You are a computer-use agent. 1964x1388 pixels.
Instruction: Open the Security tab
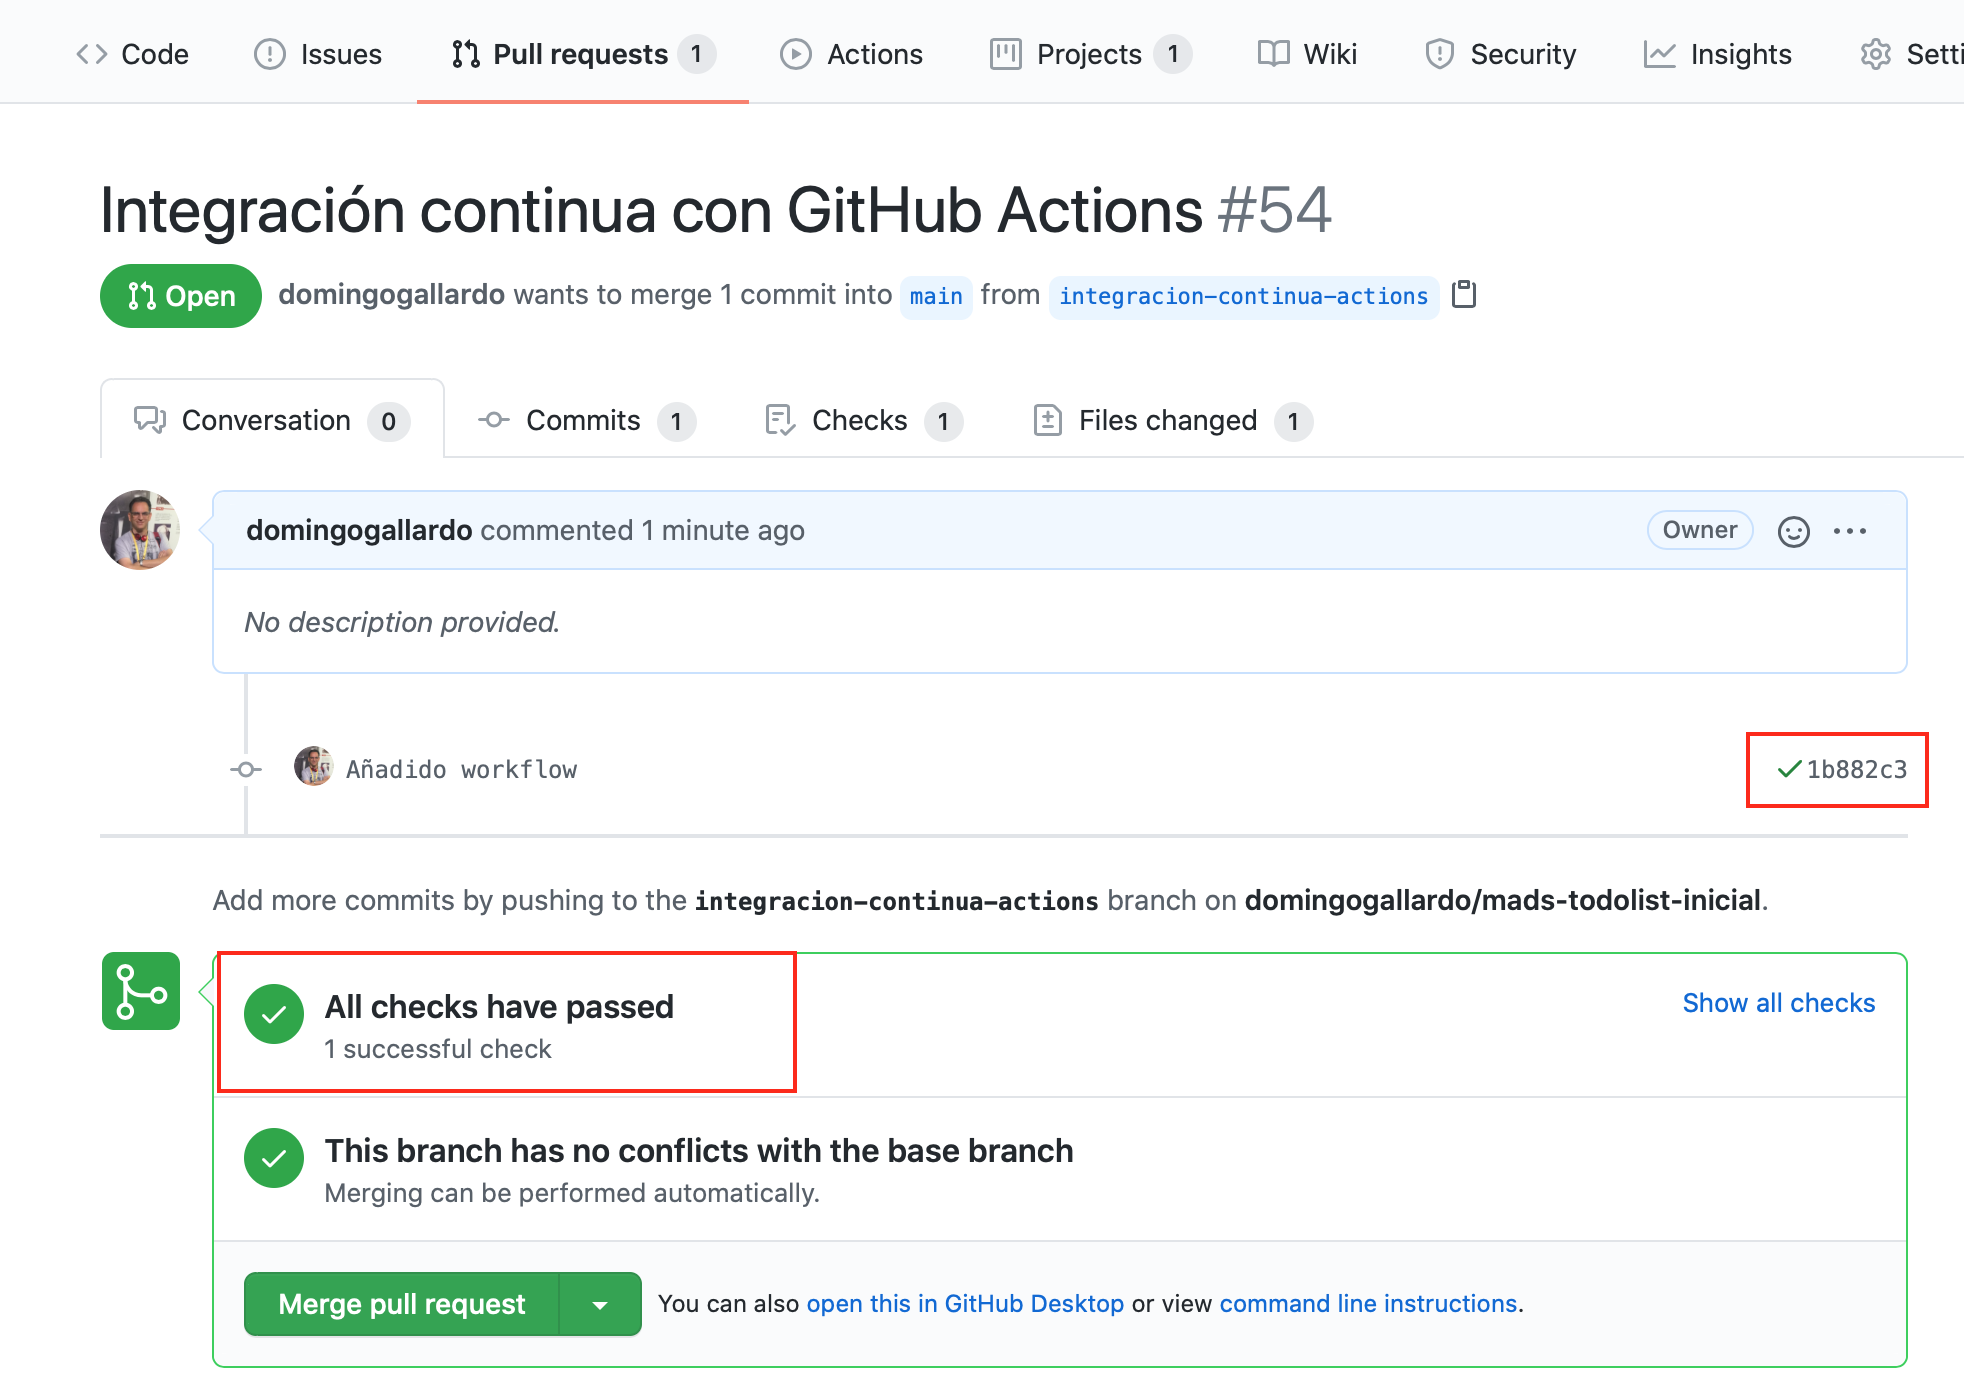[x=1500, y=54]
